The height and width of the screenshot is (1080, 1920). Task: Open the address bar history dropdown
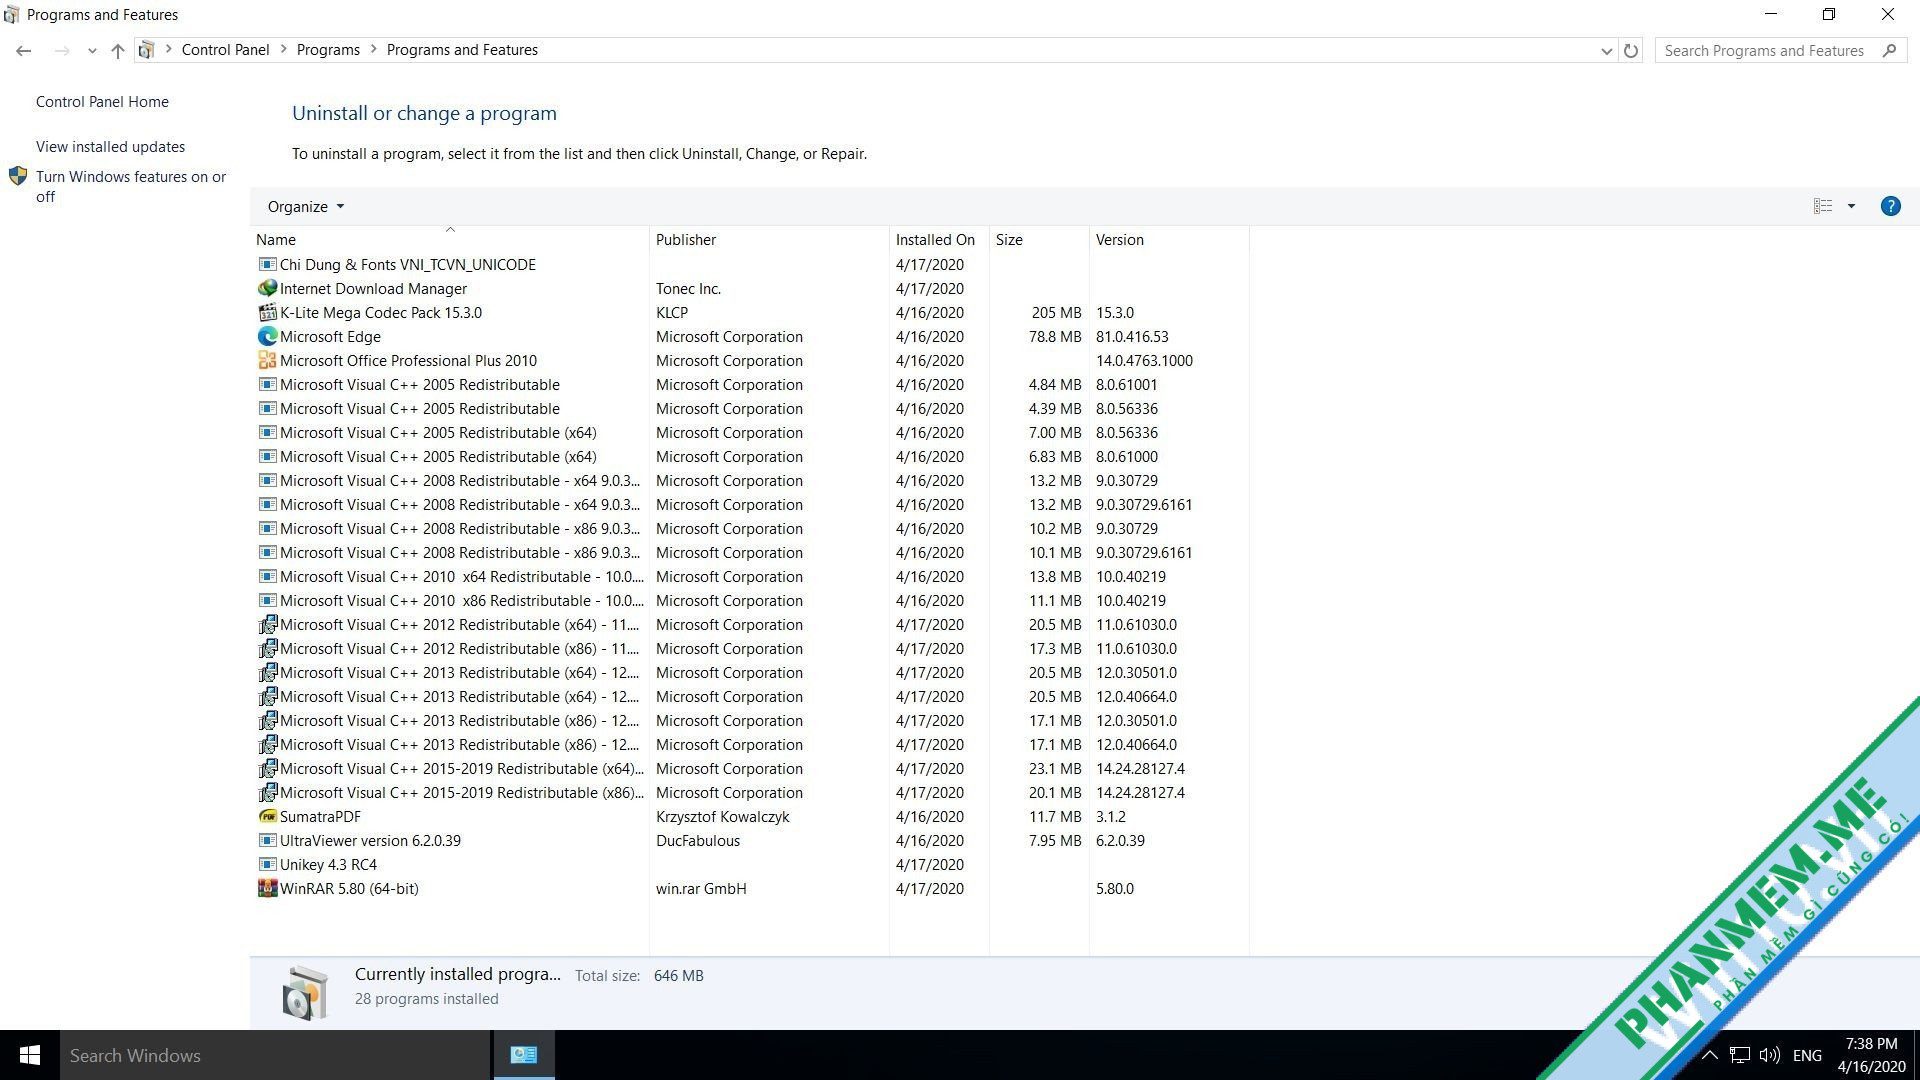[1606, 50]
